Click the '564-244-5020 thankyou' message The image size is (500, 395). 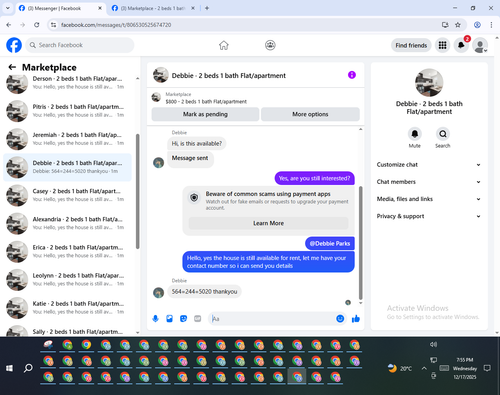204,292
